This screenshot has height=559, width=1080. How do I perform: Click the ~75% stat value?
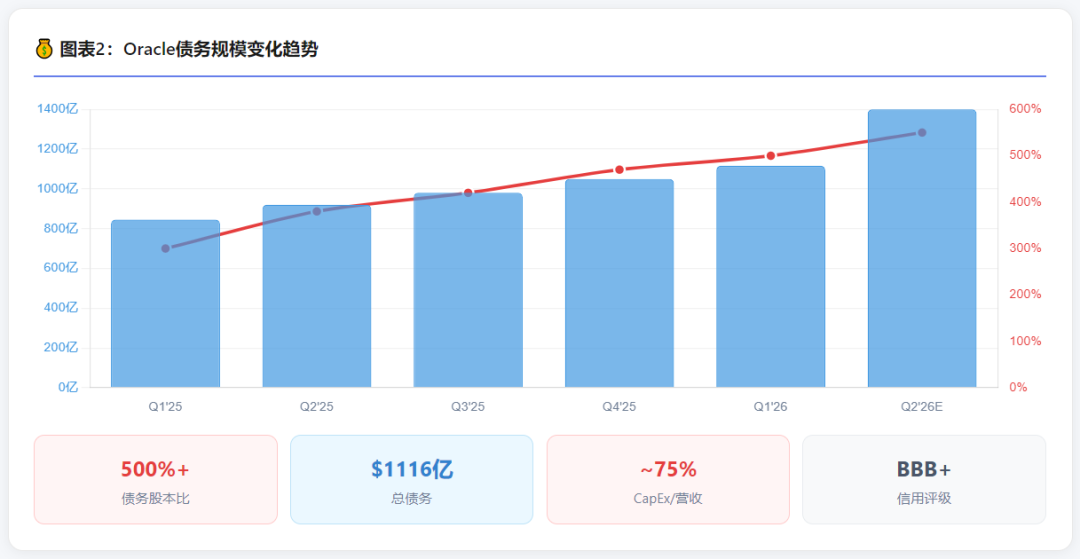pyautogui.click(x=668, y=470)
